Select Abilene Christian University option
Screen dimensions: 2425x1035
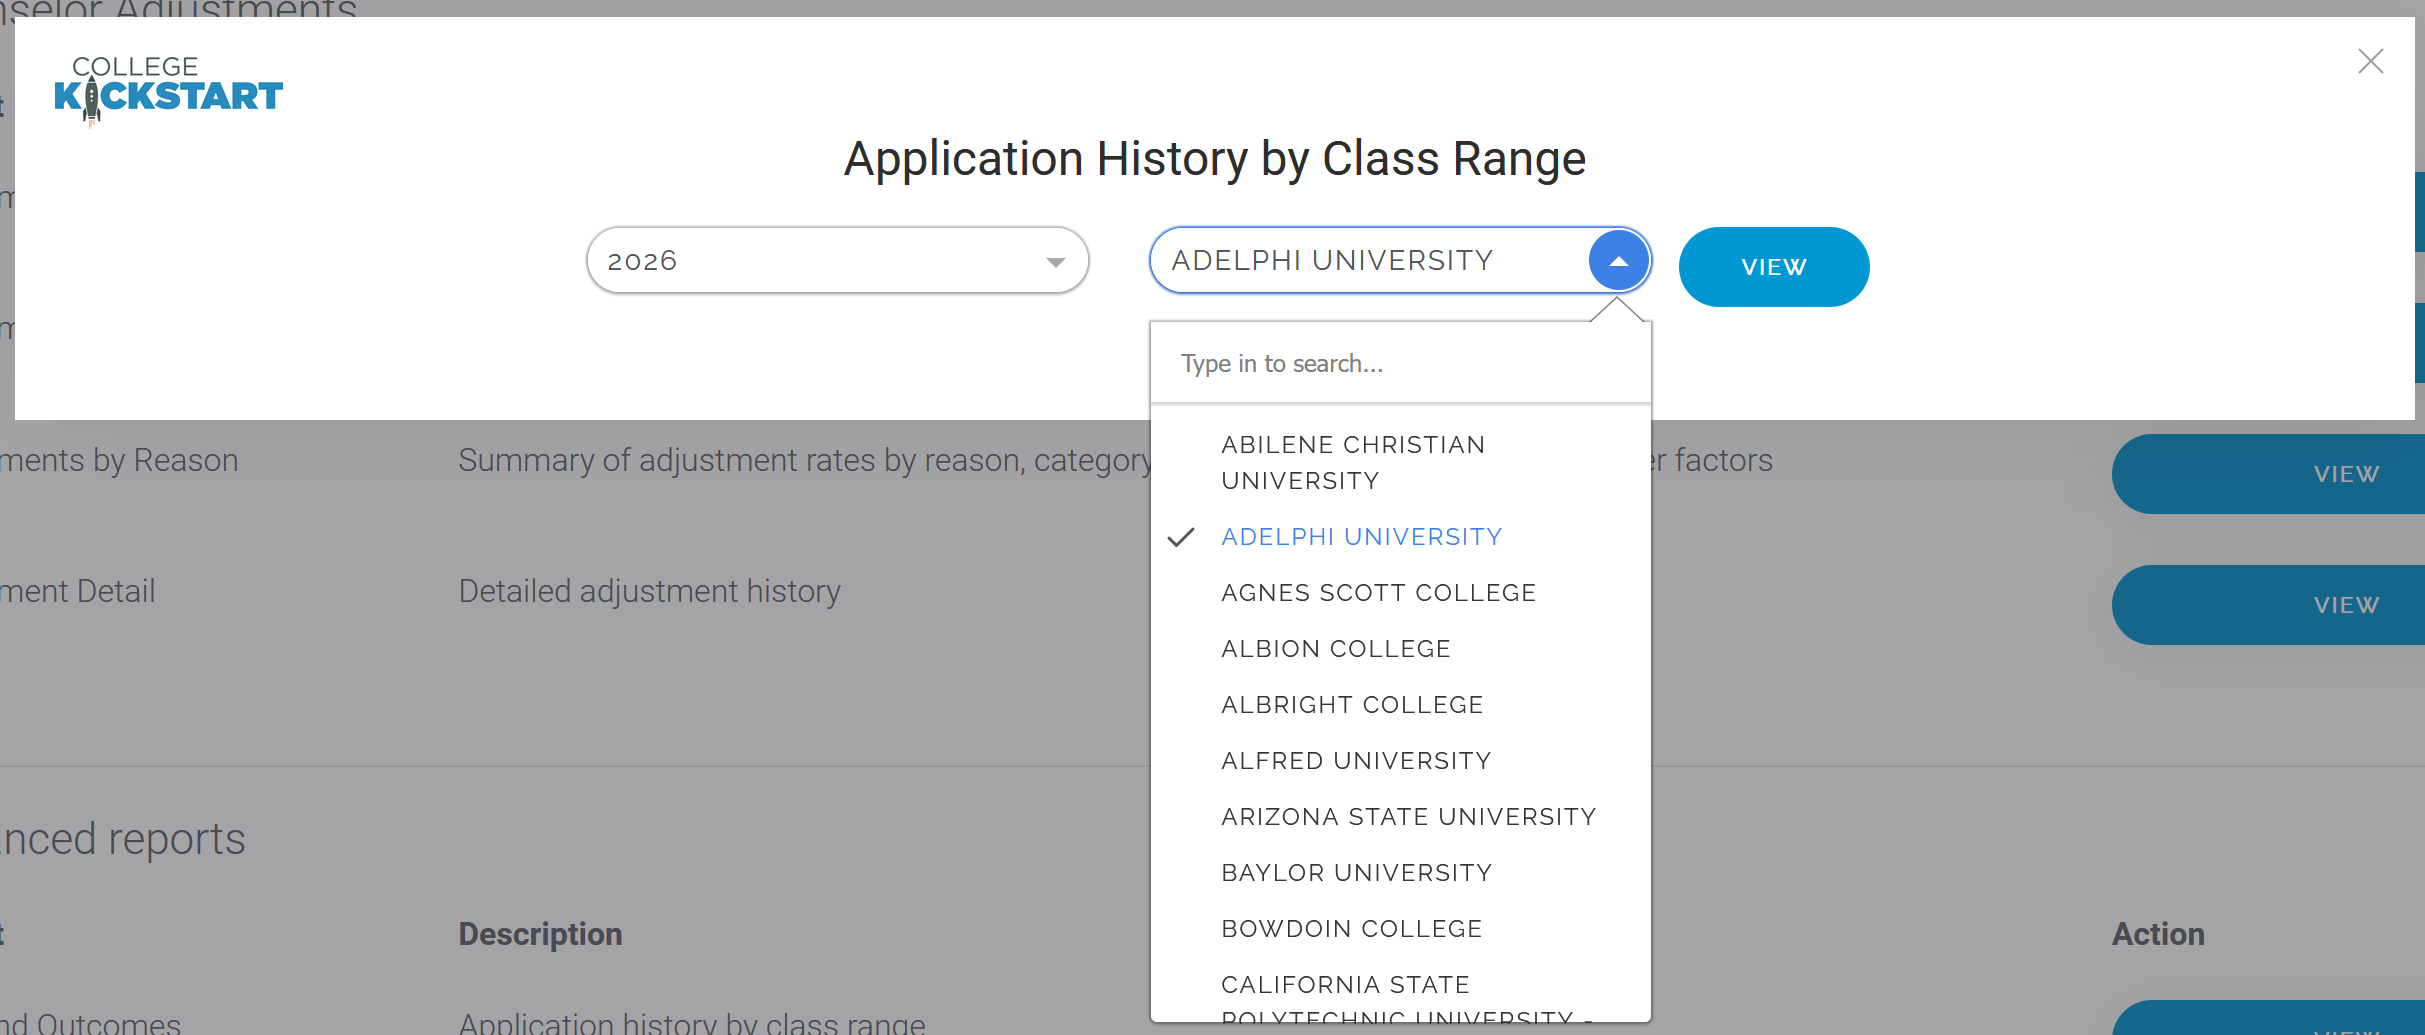pos(1400,462)
